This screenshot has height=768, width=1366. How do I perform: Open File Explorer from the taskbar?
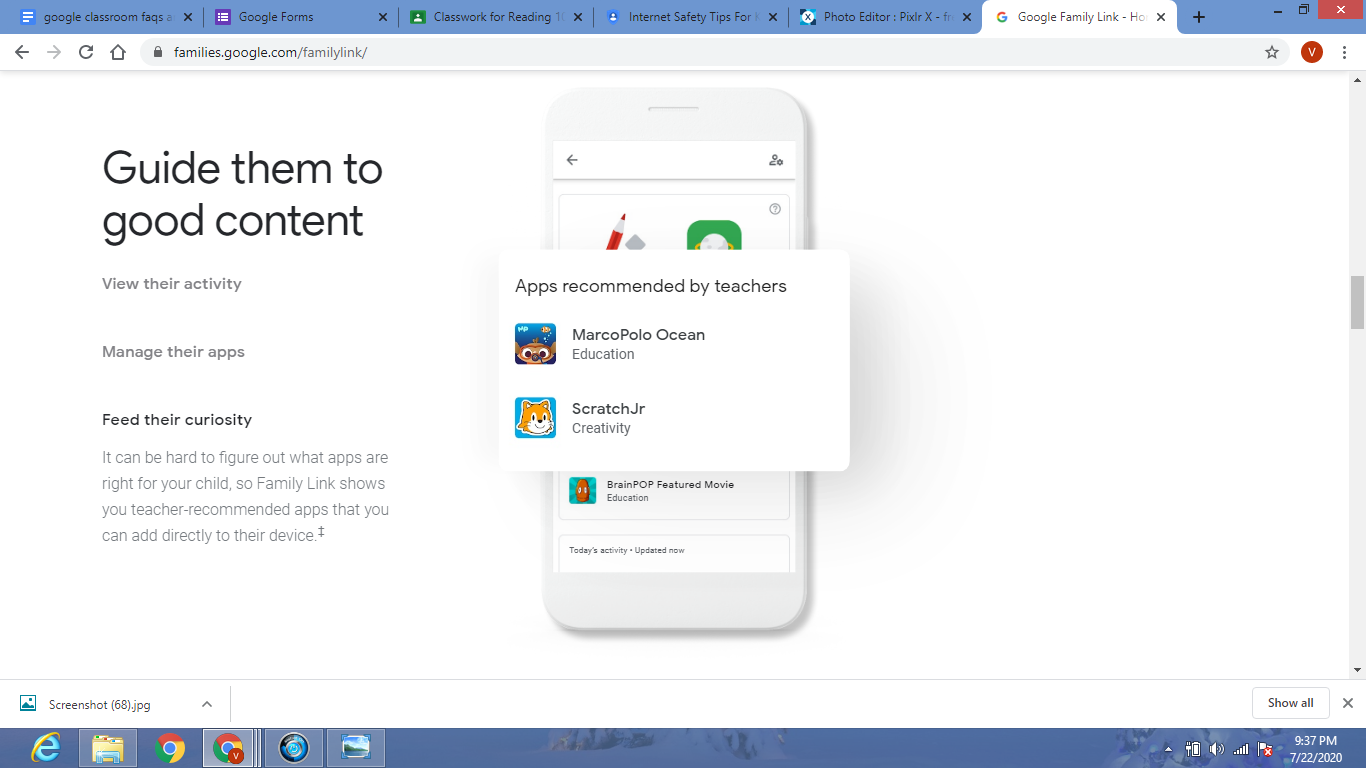(108, 748)
